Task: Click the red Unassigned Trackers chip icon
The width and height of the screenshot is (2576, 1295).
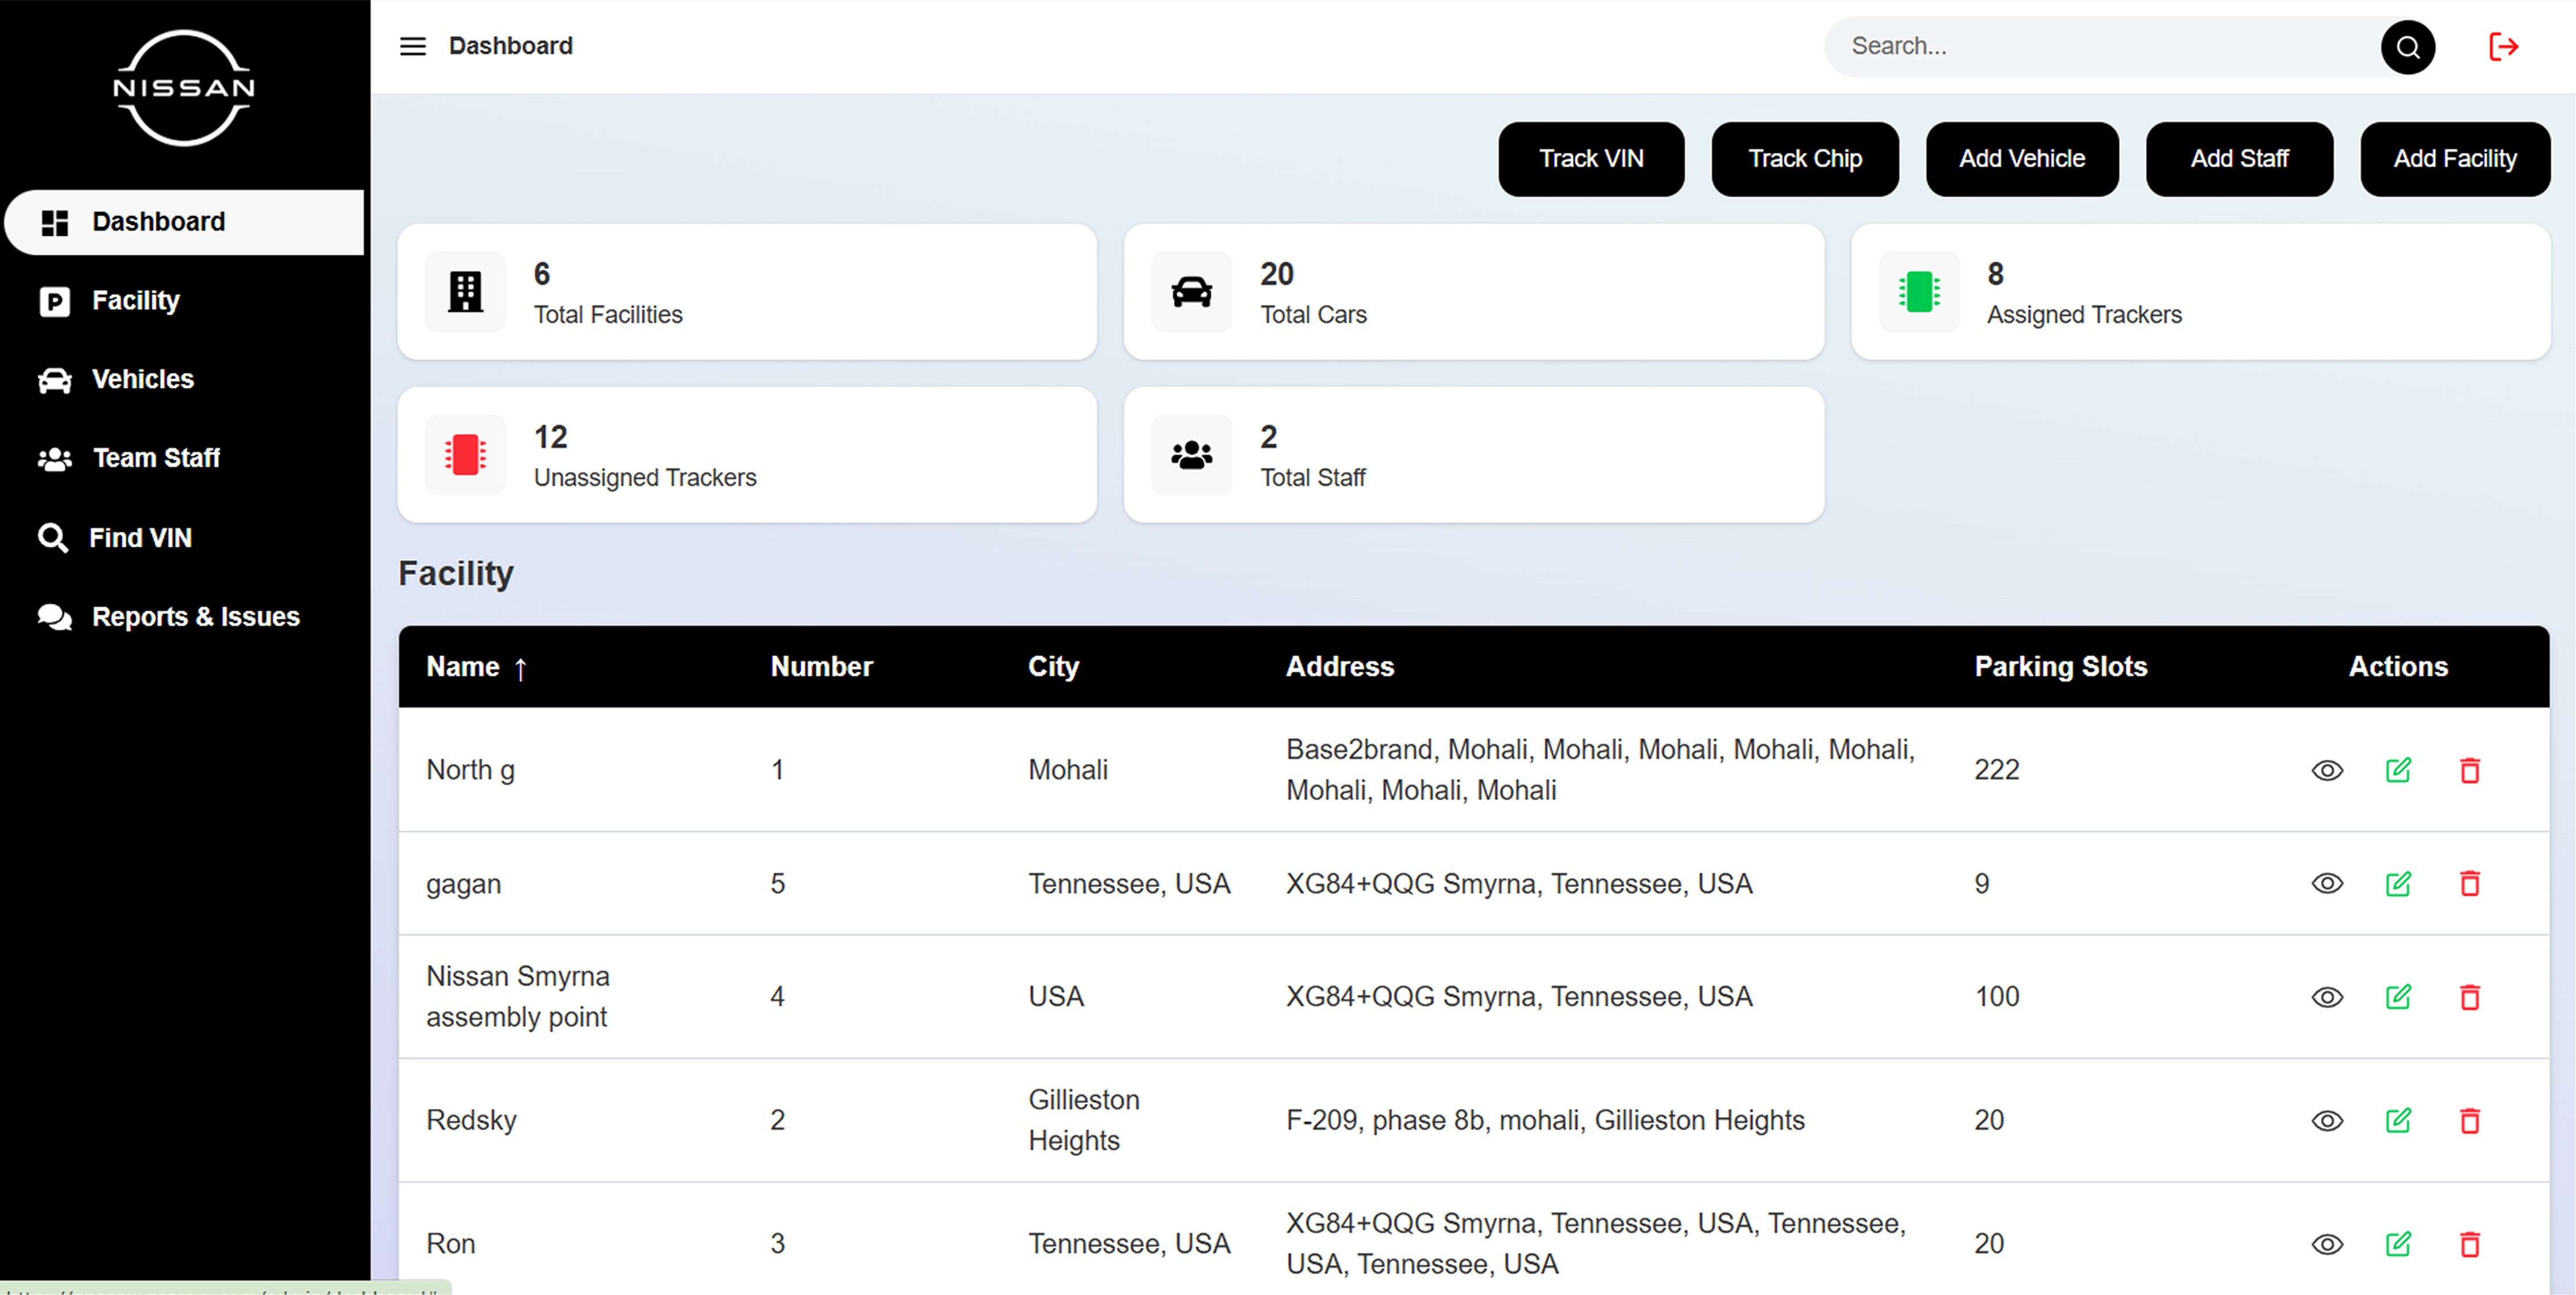Action: pos(465,455)
